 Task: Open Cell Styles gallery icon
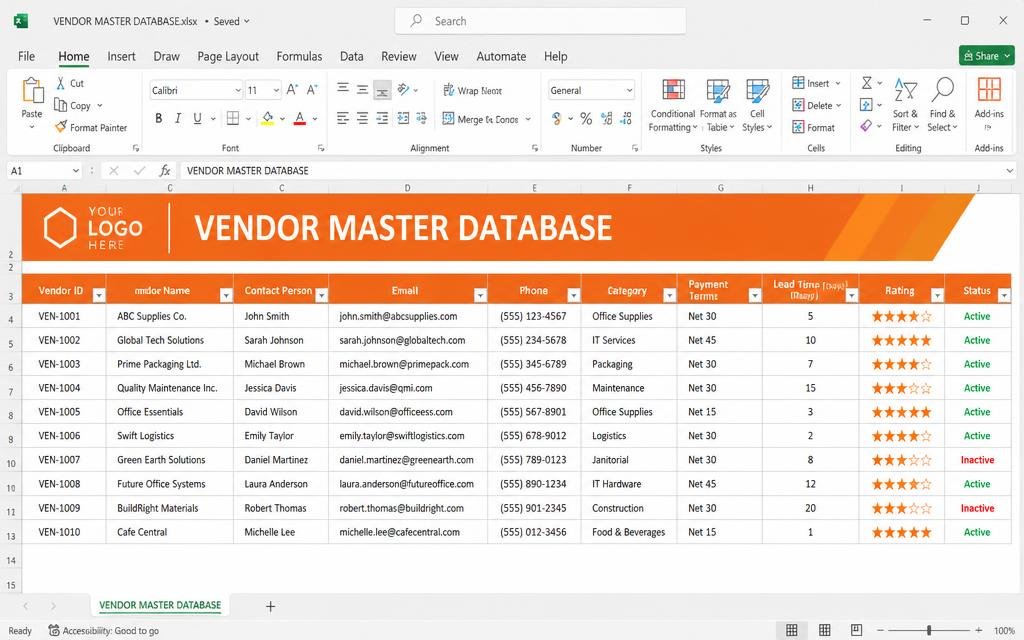tap(758, 91)
